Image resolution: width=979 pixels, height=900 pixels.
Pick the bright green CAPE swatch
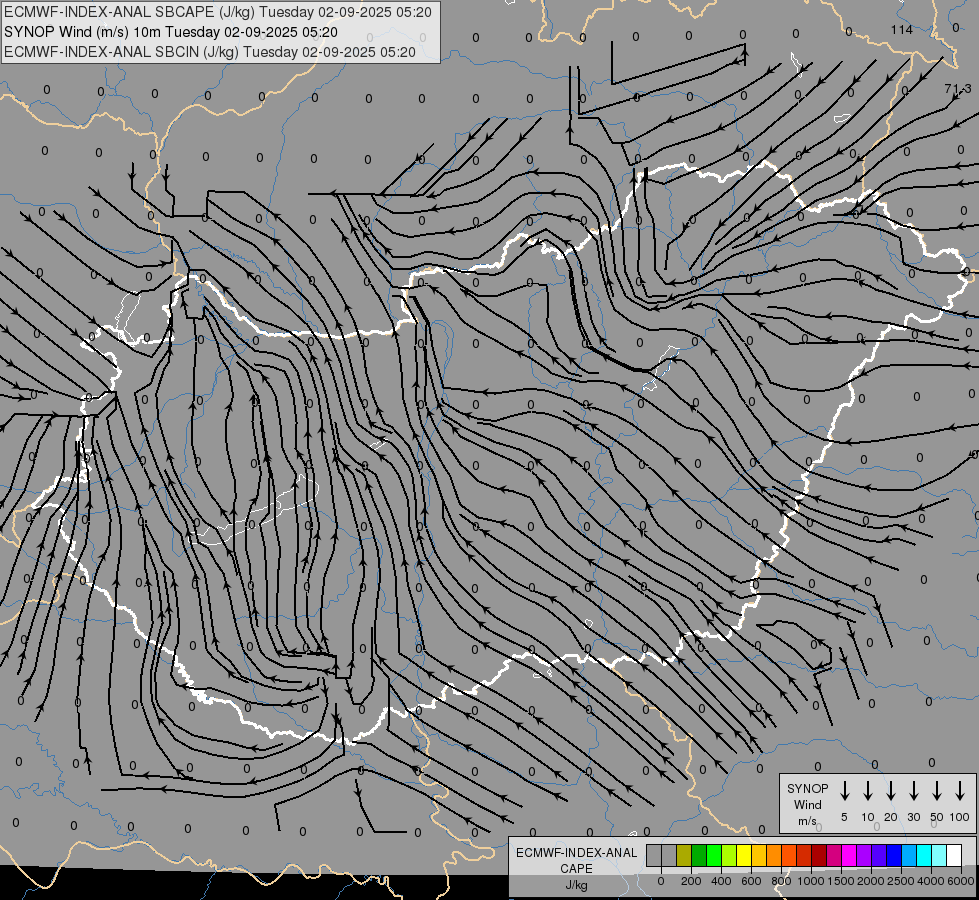pyautogui.click(x=714, y=855)
